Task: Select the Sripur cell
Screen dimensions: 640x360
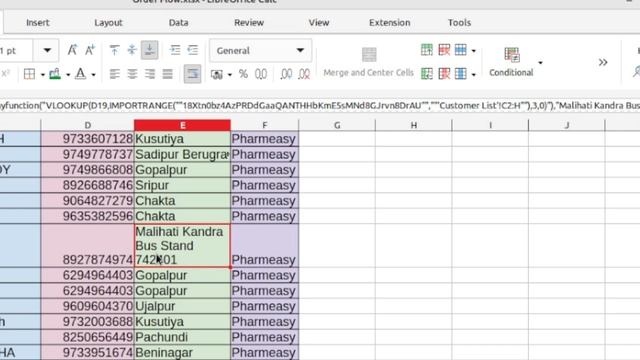Action: 182,185
